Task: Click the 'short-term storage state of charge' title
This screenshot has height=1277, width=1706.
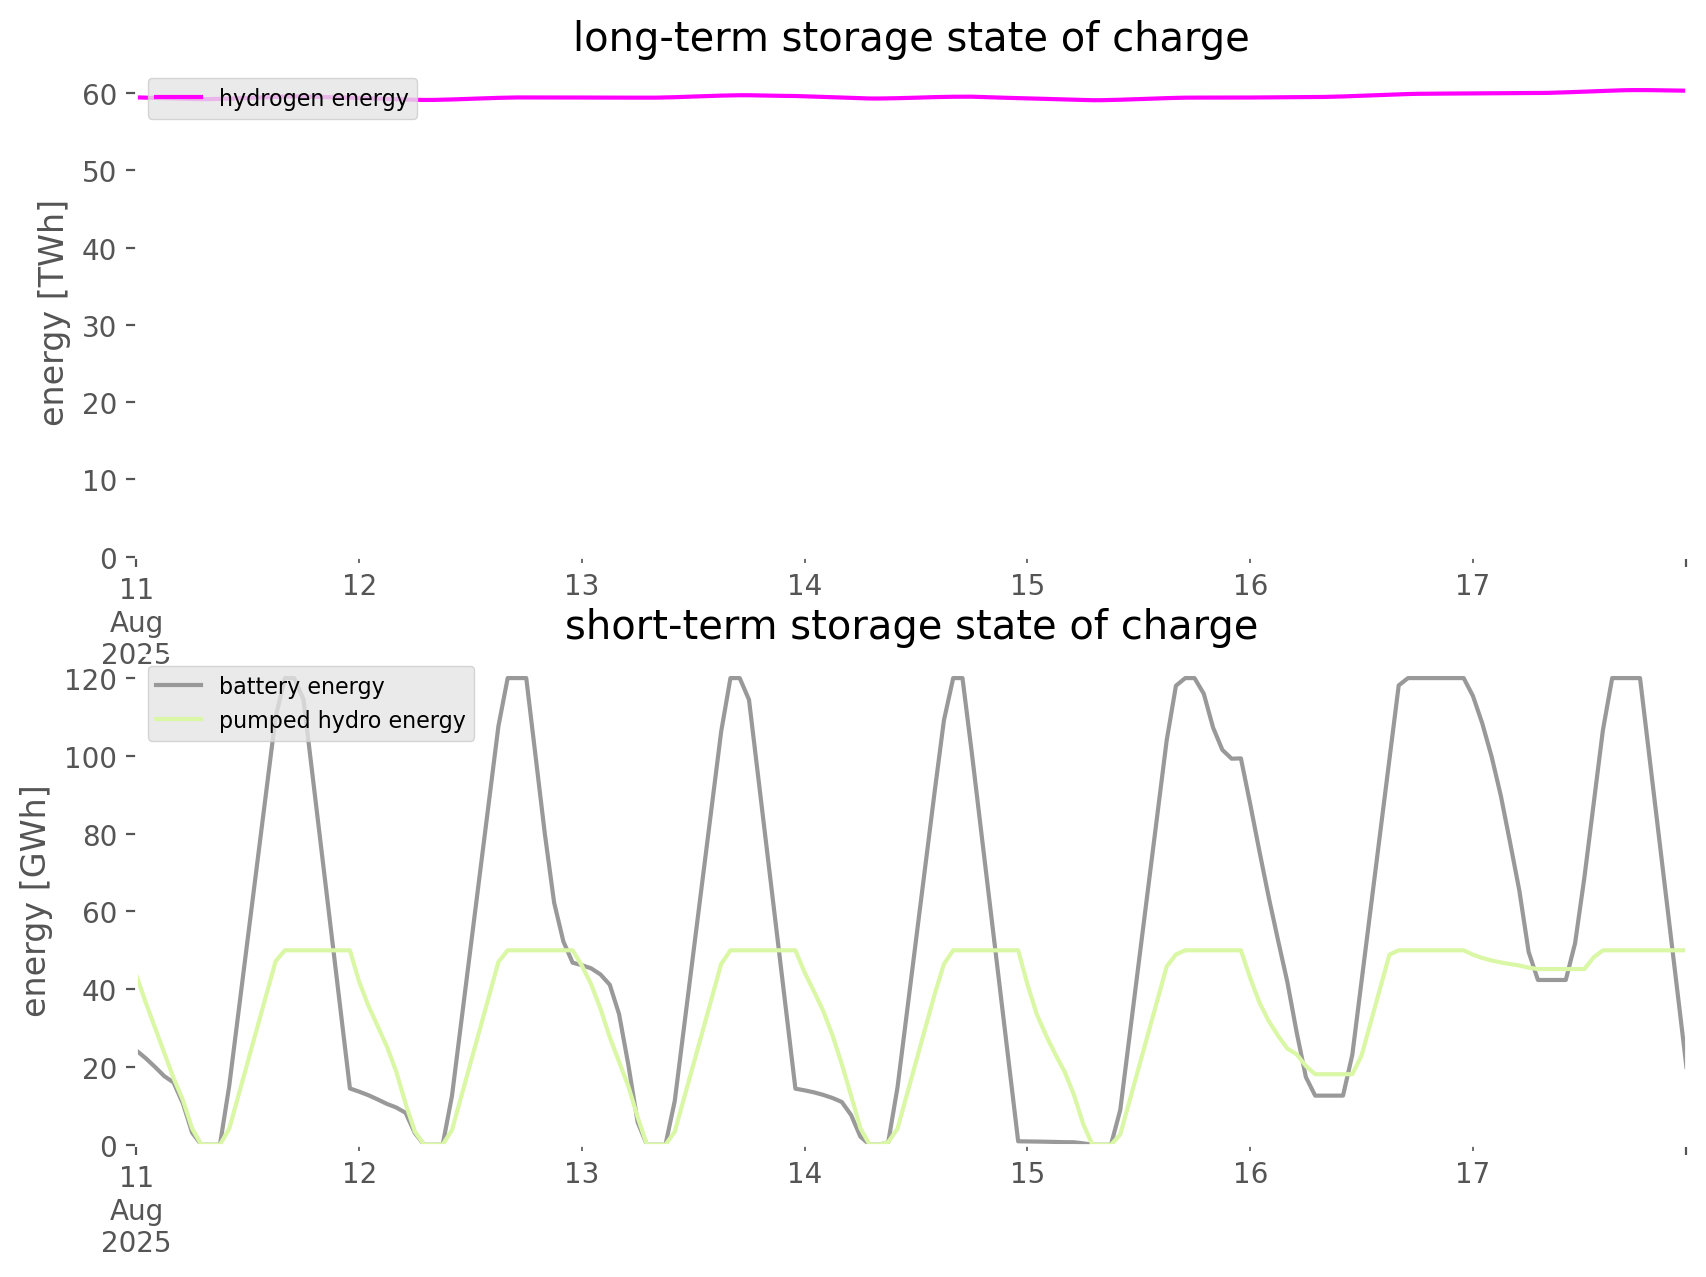Action: point(910,626)
